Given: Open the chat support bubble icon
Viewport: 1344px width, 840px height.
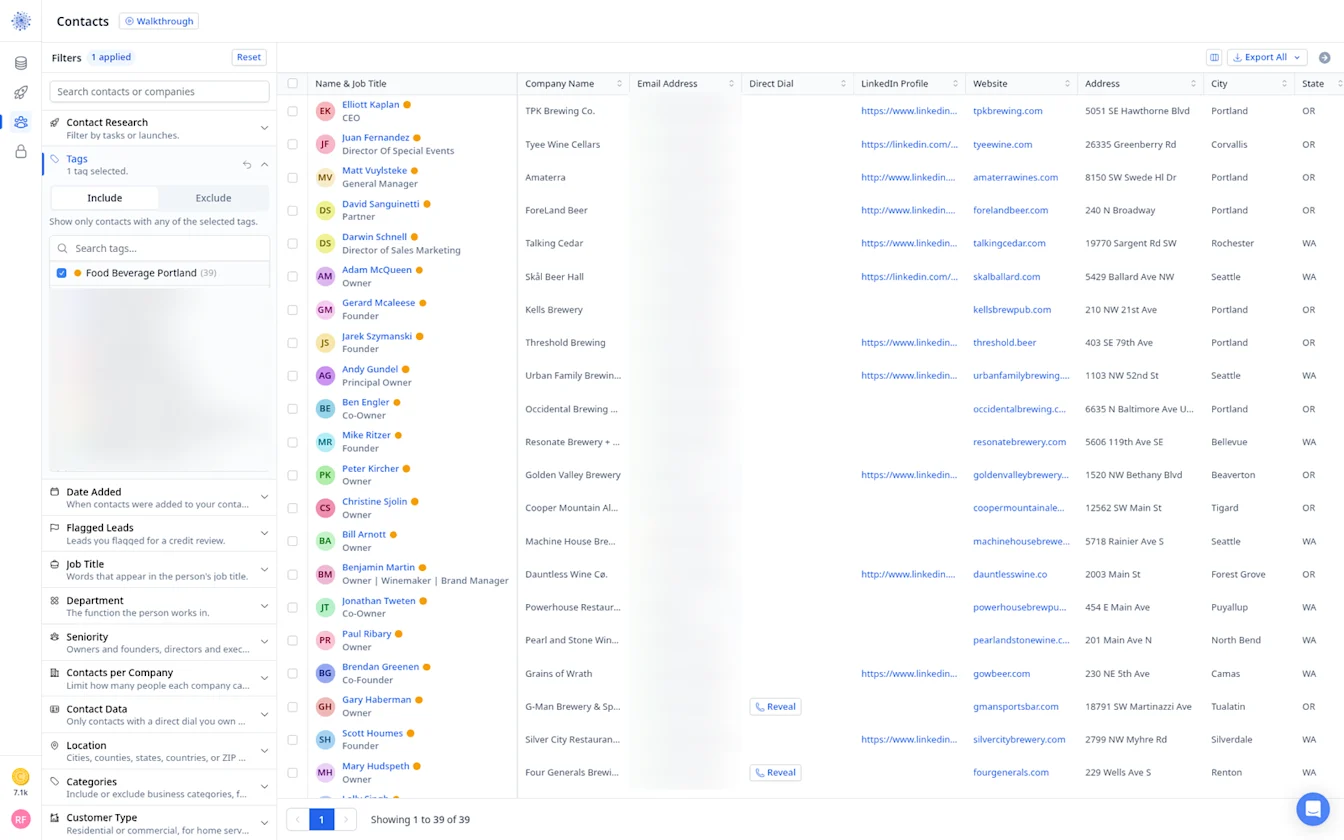Looking at the screenshot, I should (1312, 808).
